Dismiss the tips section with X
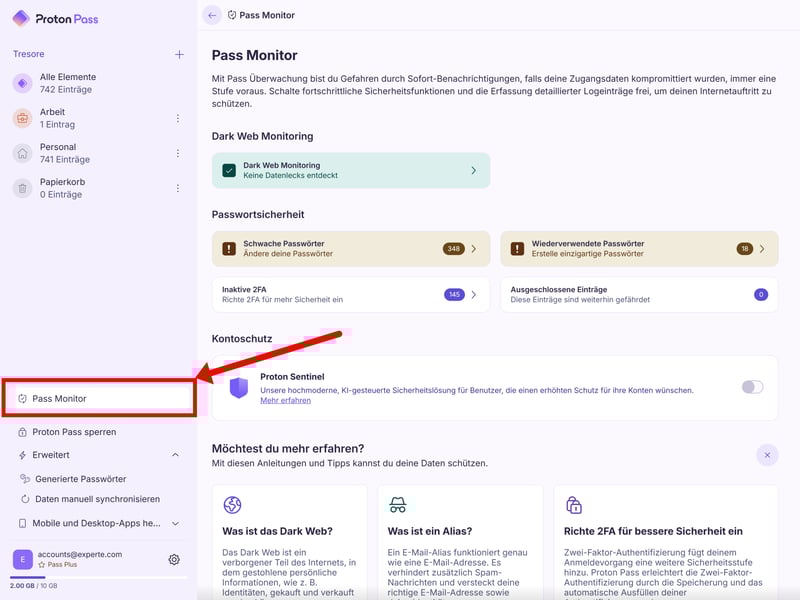This screenshot has height=600, width=800. (x=767, y=455)
